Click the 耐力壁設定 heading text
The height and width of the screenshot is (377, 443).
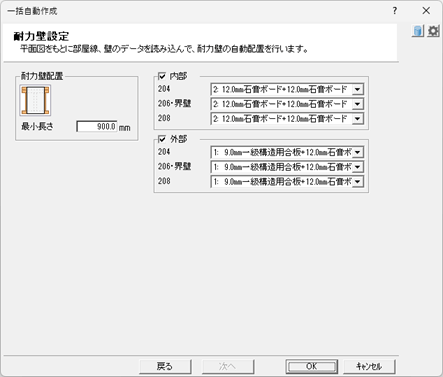[x=41, y=36]
